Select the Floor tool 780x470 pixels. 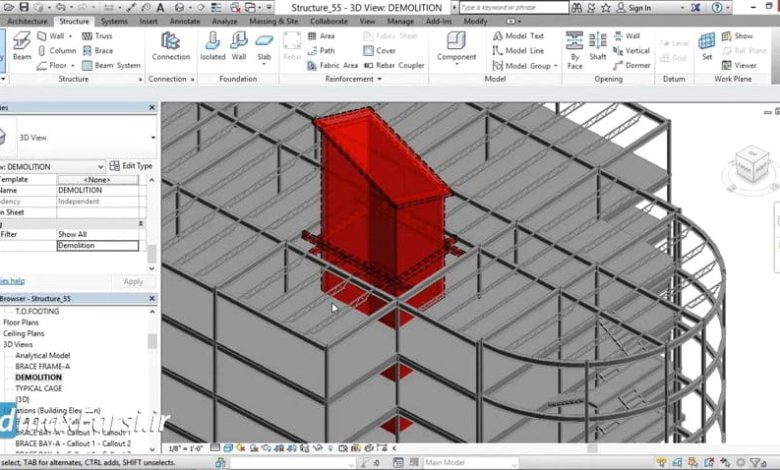[x=52, y=65]
